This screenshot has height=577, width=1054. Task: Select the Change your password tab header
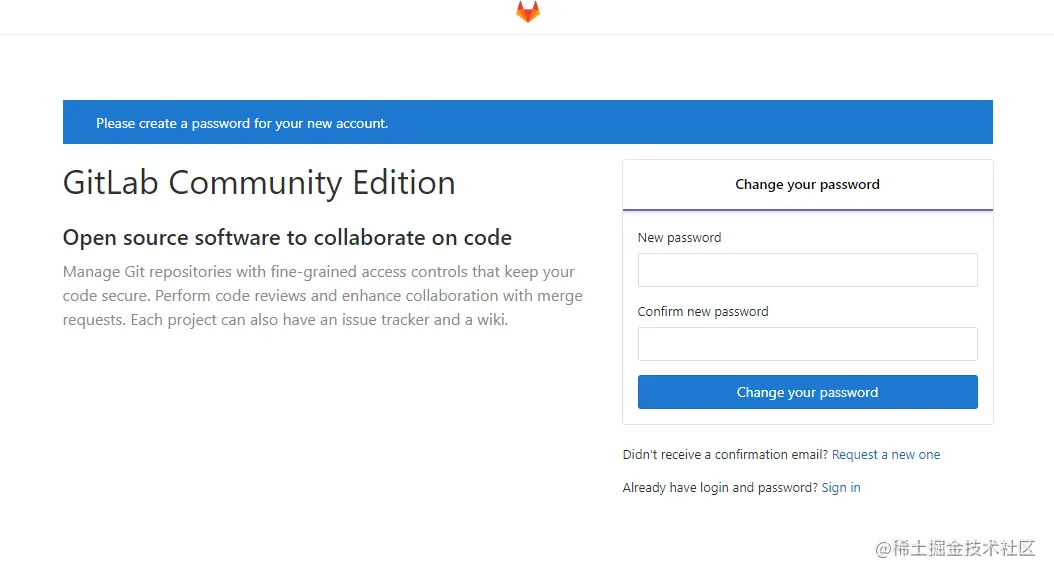[x=807, y=184]
